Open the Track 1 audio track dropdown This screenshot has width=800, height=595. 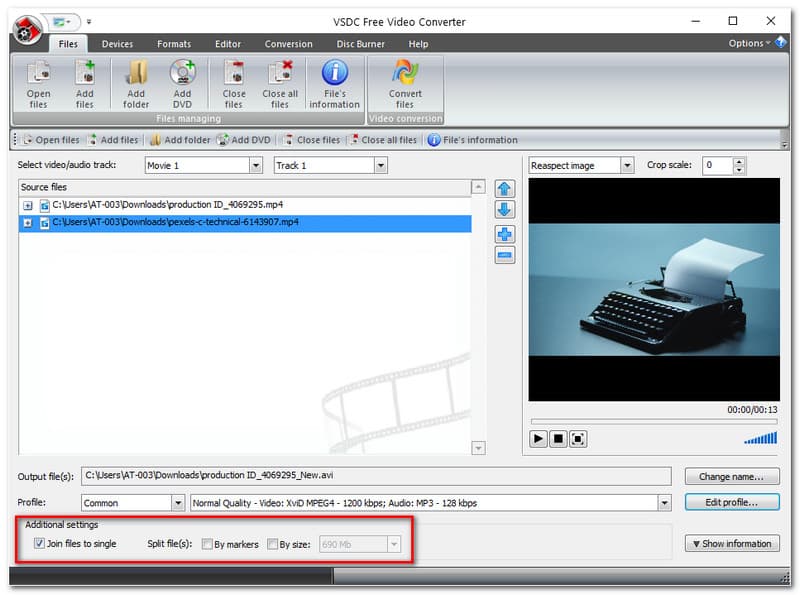tap(380, 165)
